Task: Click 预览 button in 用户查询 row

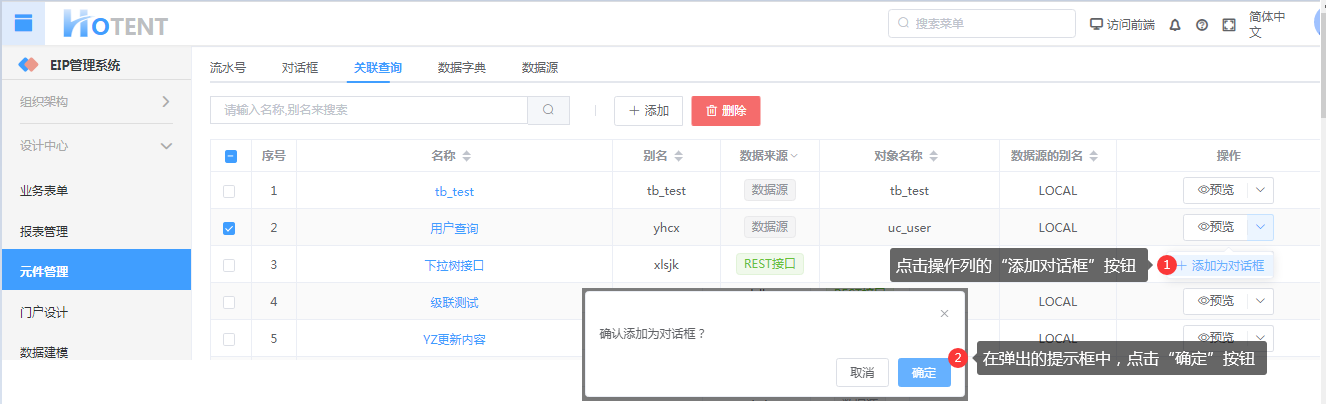Action: (1215, 227)
